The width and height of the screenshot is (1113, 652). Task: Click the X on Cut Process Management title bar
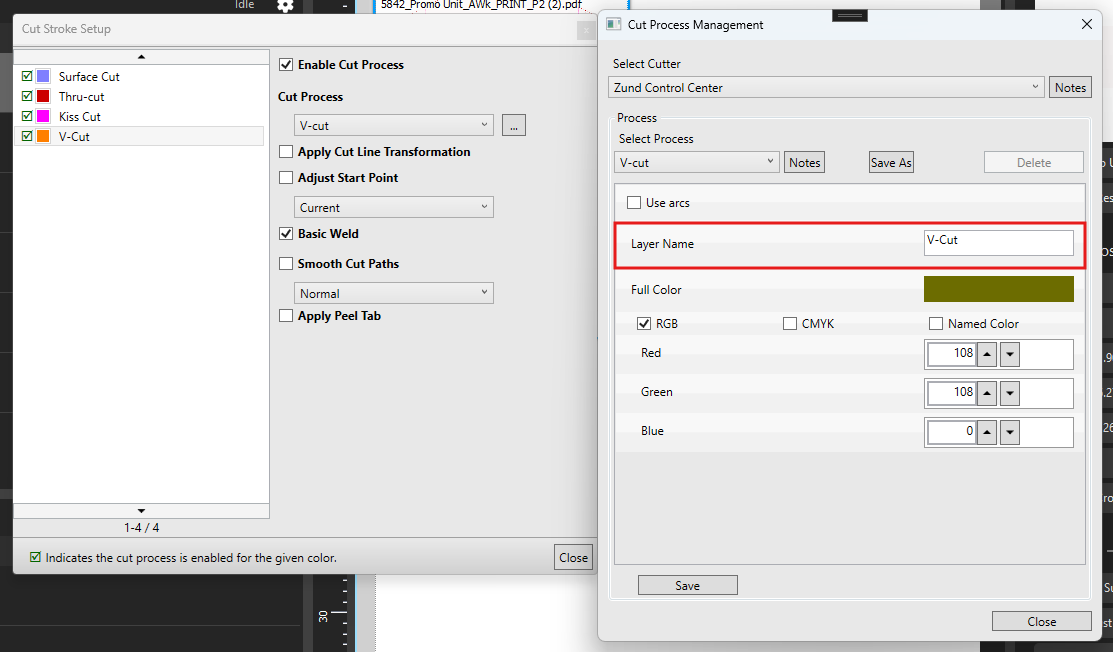1086,24
